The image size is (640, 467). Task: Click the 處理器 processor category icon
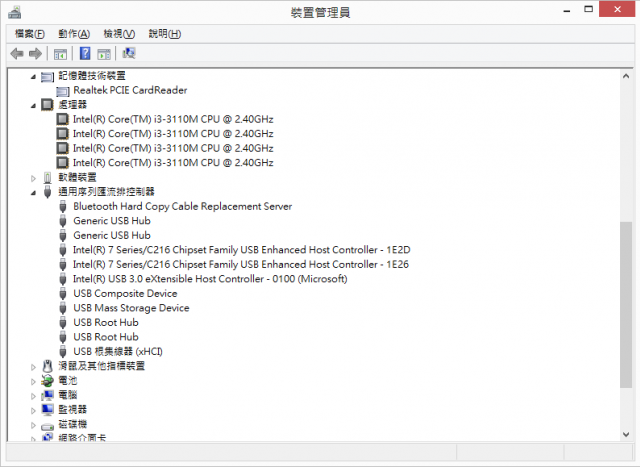[47, 105]
